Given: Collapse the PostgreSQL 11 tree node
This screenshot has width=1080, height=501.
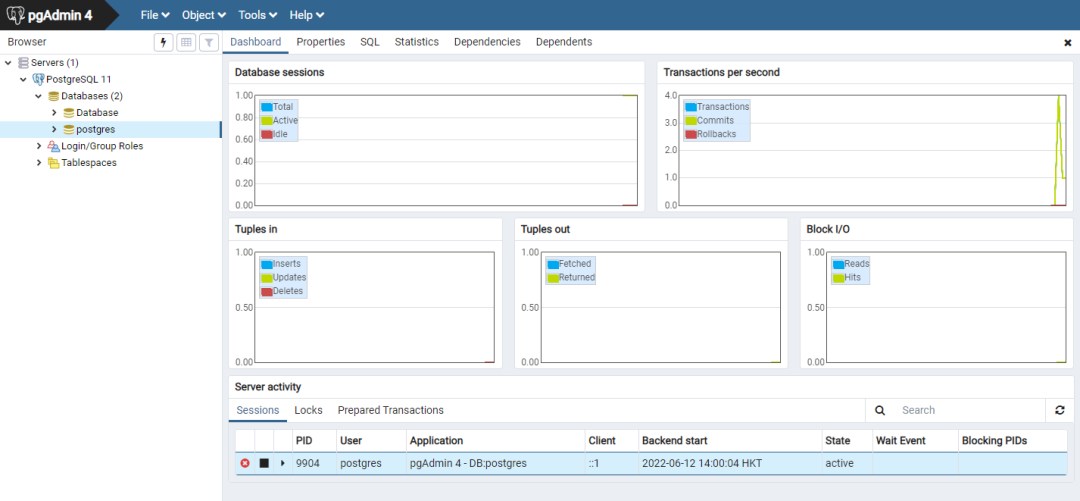Looking at the screenshot, I should [23, 79].
